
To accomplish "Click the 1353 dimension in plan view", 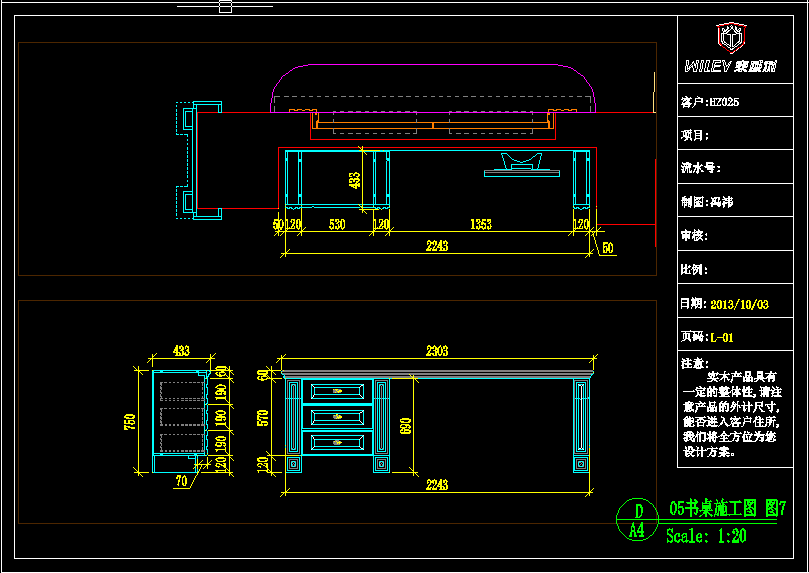I will [x=480, y=225].
